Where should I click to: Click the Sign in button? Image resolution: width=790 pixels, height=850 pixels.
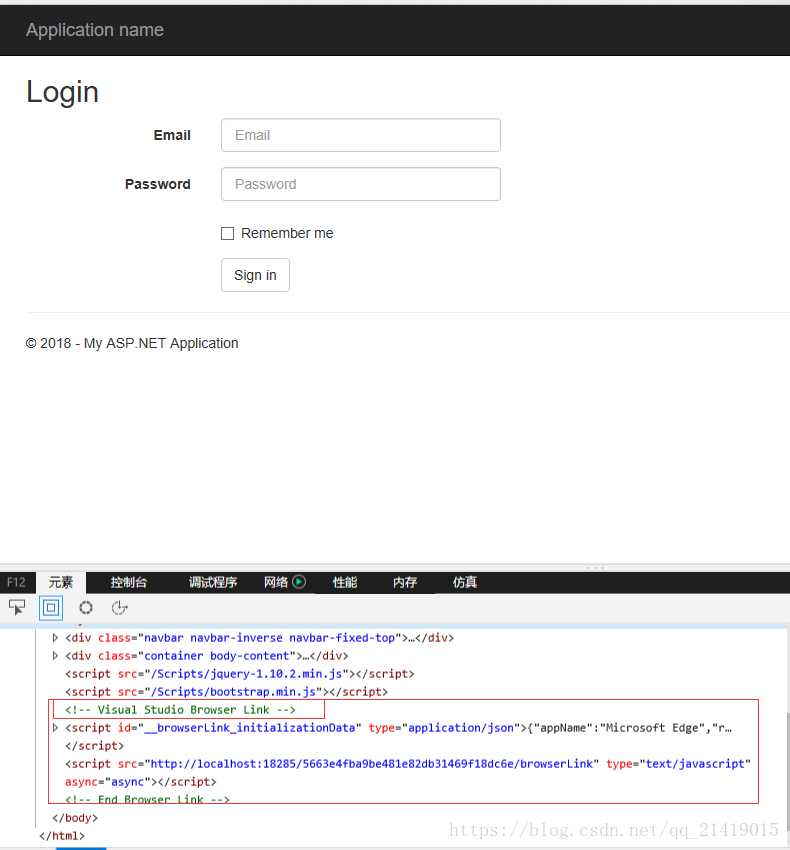tap(255, 275)
